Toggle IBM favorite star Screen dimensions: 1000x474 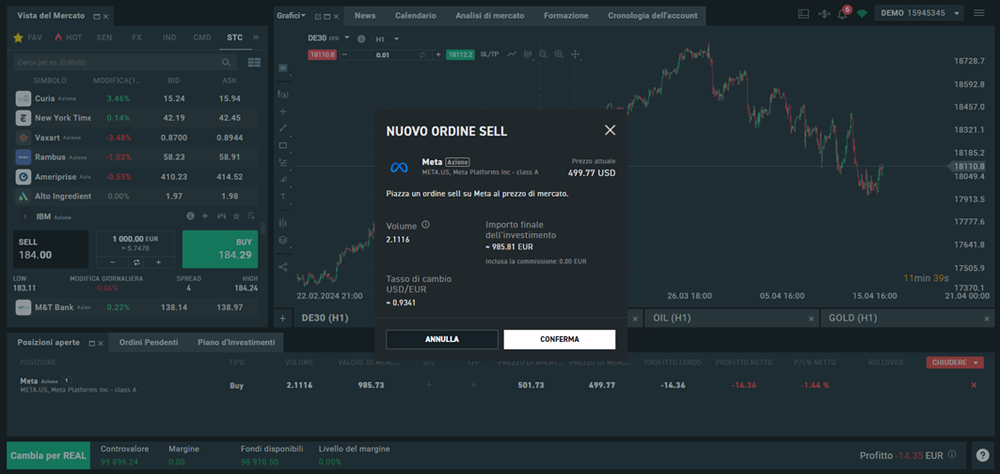(236, 216)
